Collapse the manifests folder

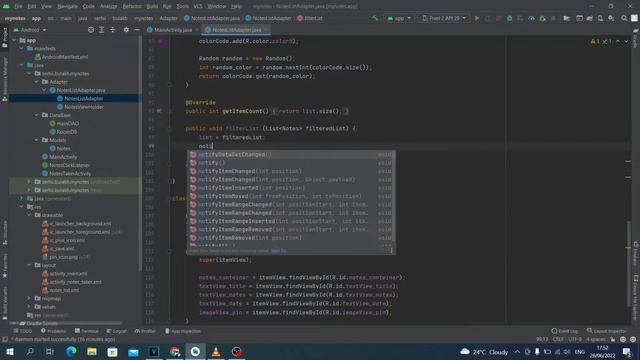[22, 49]
